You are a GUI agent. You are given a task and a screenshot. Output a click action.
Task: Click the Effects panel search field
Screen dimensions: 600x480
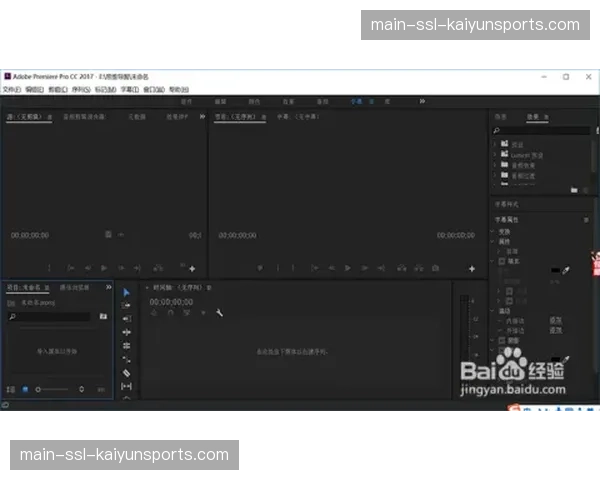[541, 131]
